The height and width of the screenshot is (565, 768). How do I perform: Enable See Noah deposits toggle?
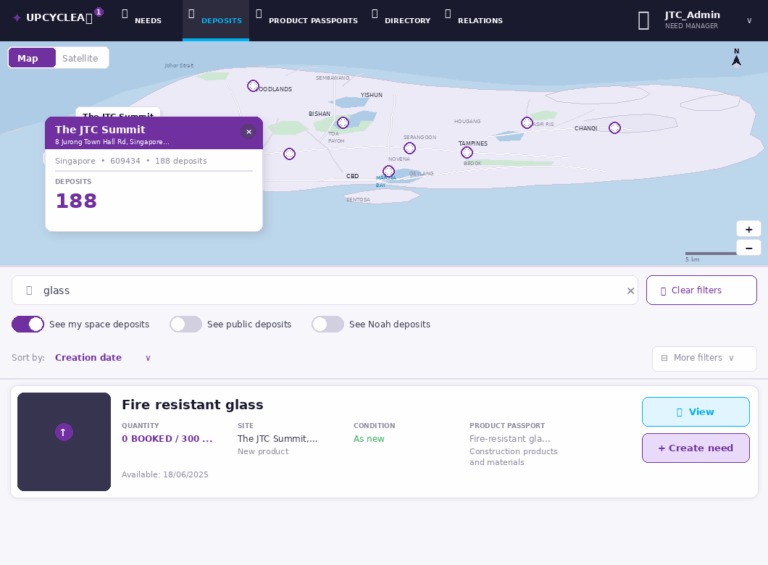point(328,324)
